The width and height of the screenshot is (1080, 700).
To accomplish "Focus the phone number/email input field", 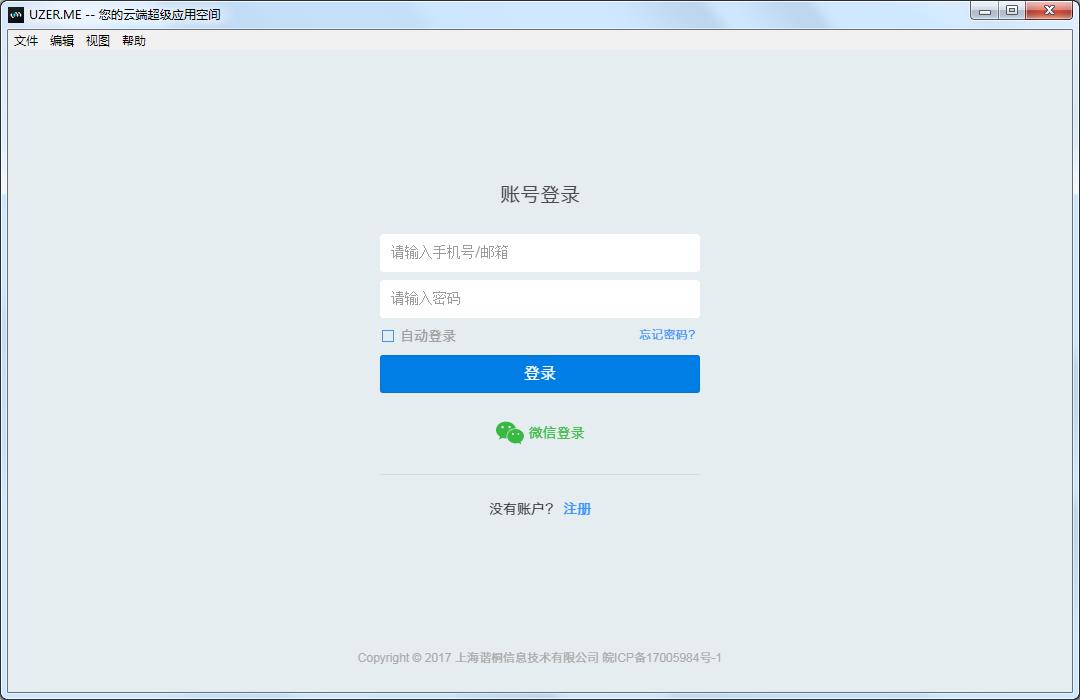I will [539, 253].
